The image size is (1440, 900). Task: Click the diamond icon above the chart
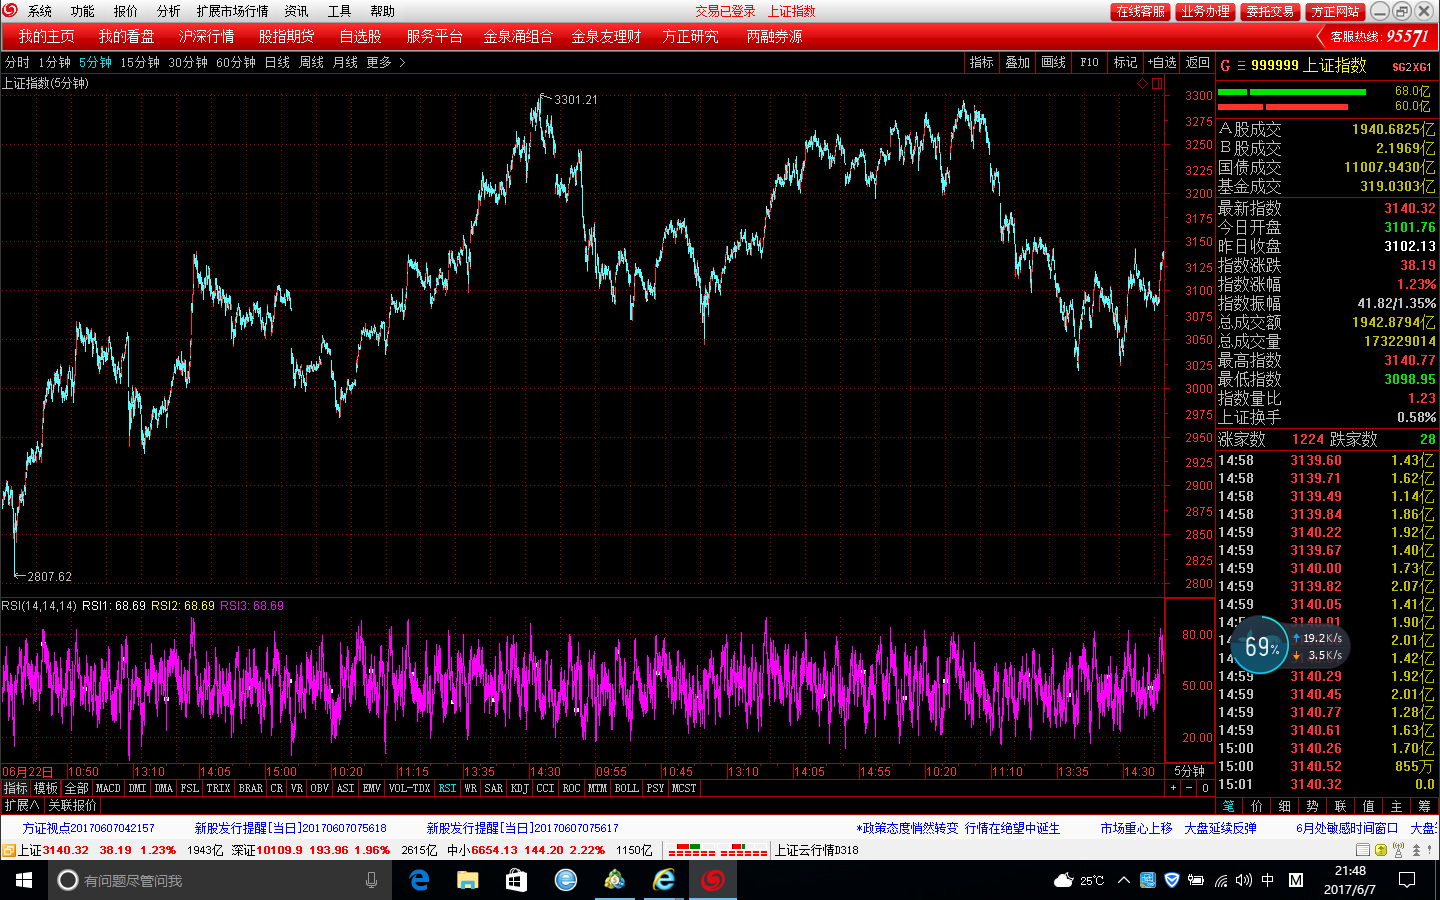coord(1142,84)
